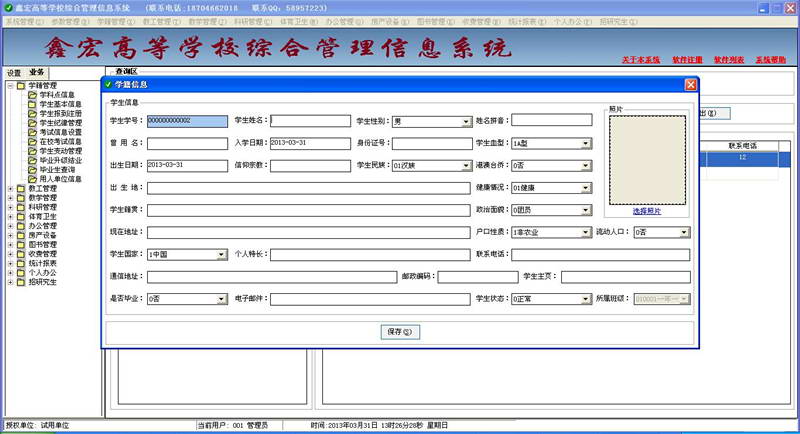Click folder icon beside 在校考试信息

click(x=32, y=142)
